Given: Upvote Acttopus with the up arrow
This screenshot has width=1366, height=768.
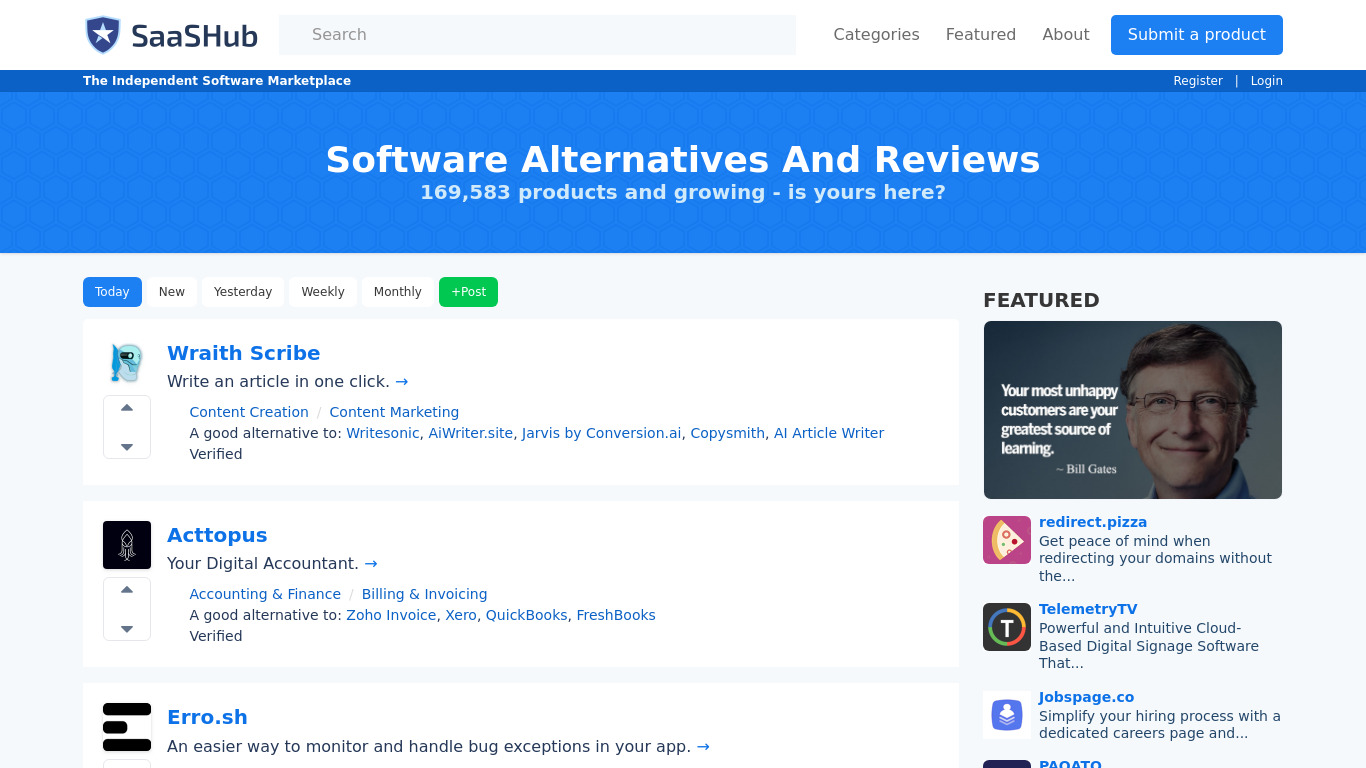Looking at the screenshot, I should (127, 590).
